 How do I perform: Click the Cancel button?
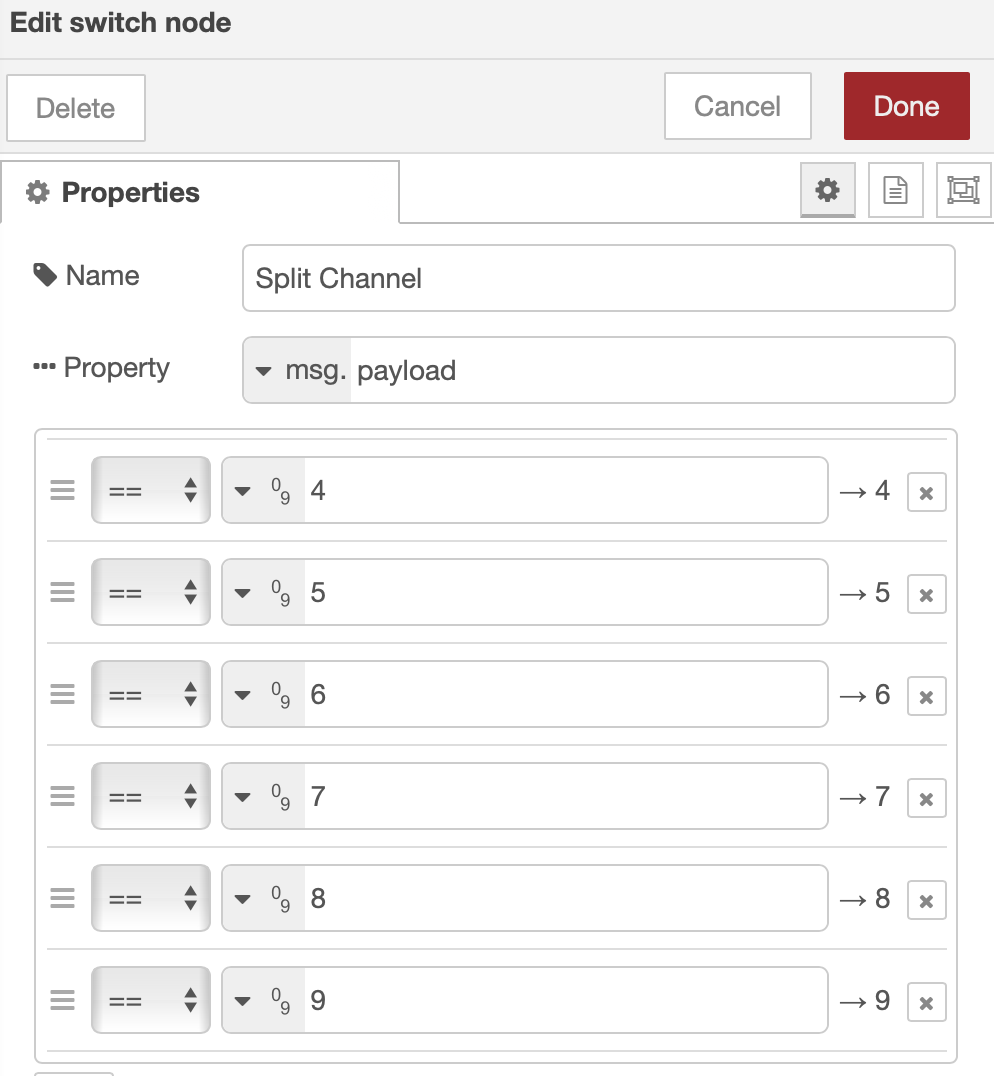click(x=737, y=107)
